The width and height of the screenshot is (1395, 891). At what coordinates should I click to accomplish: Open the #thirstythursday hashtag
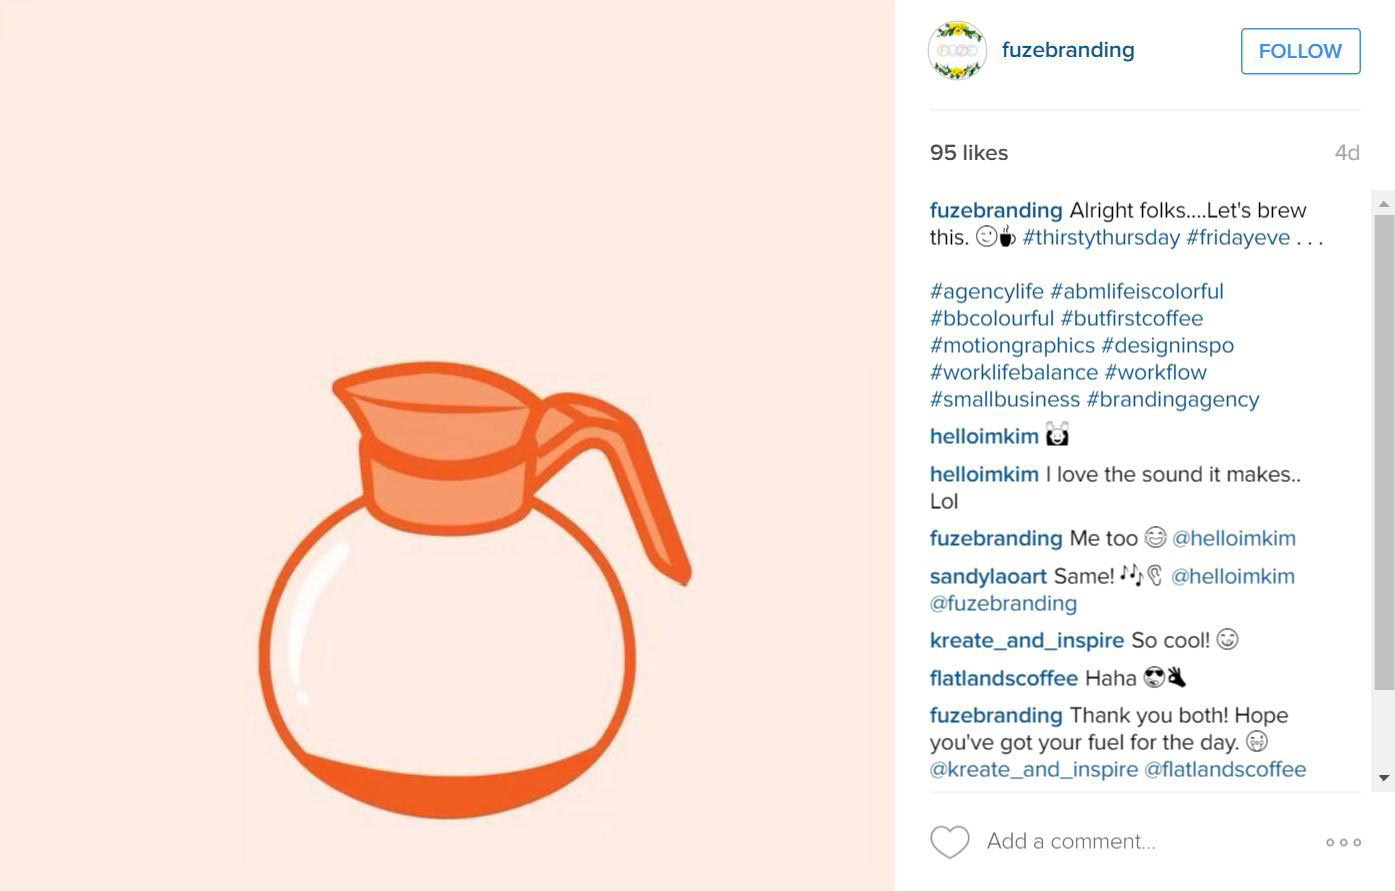tap(1101, 238)
